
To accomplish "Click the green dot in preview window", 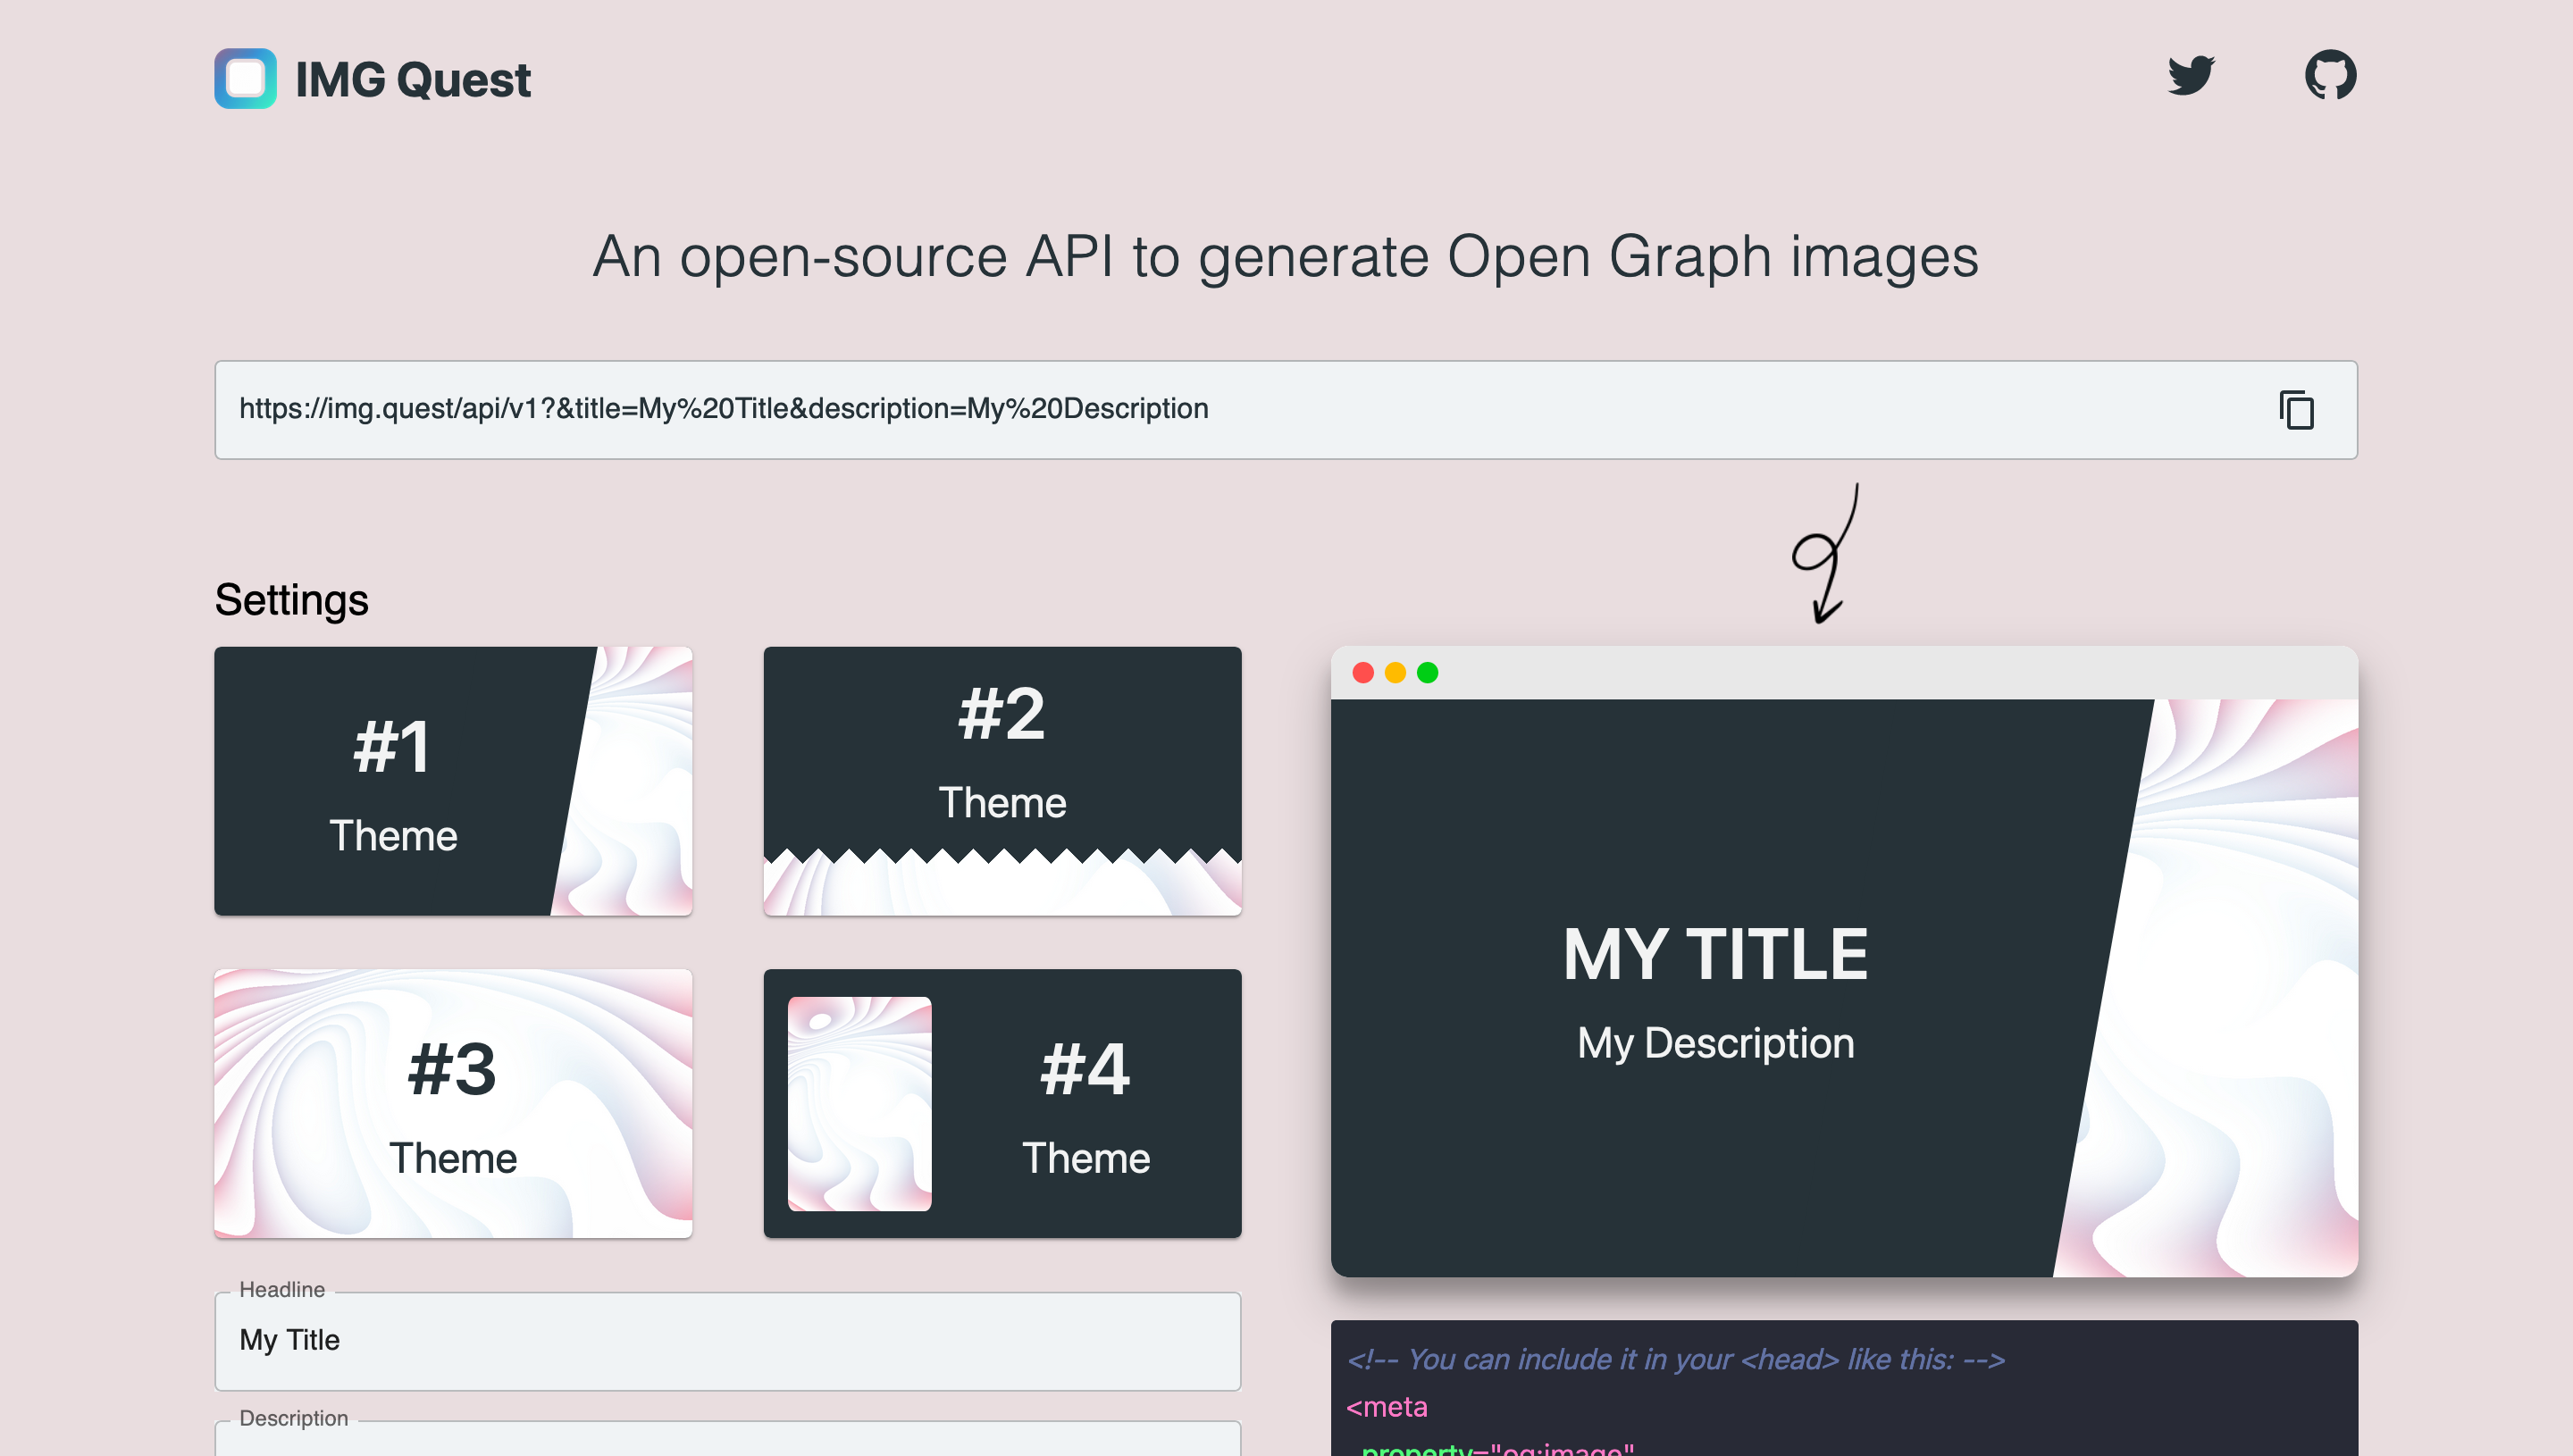I will click(1427, 673).
